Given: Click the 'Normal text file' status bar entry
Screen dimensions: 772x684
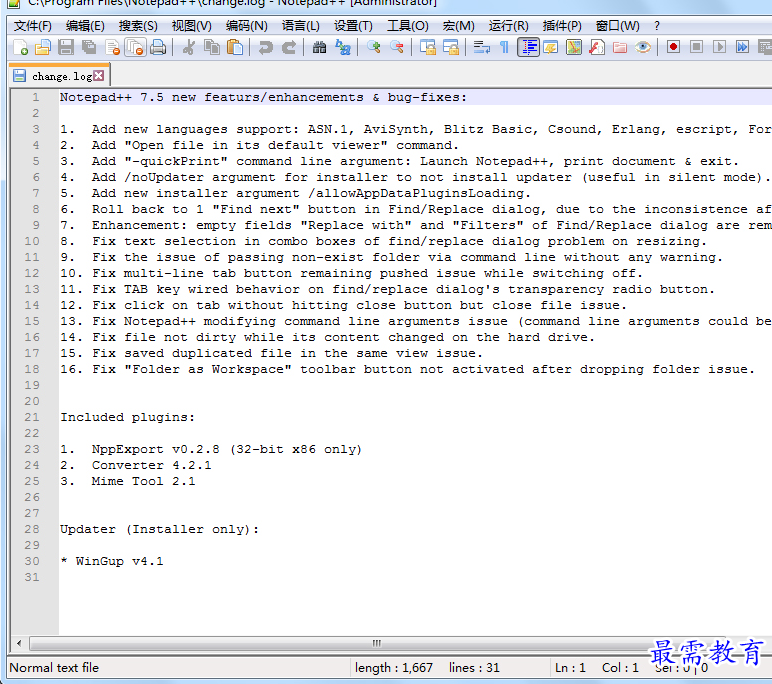Looking at the screenshot, I should [54, 668].
